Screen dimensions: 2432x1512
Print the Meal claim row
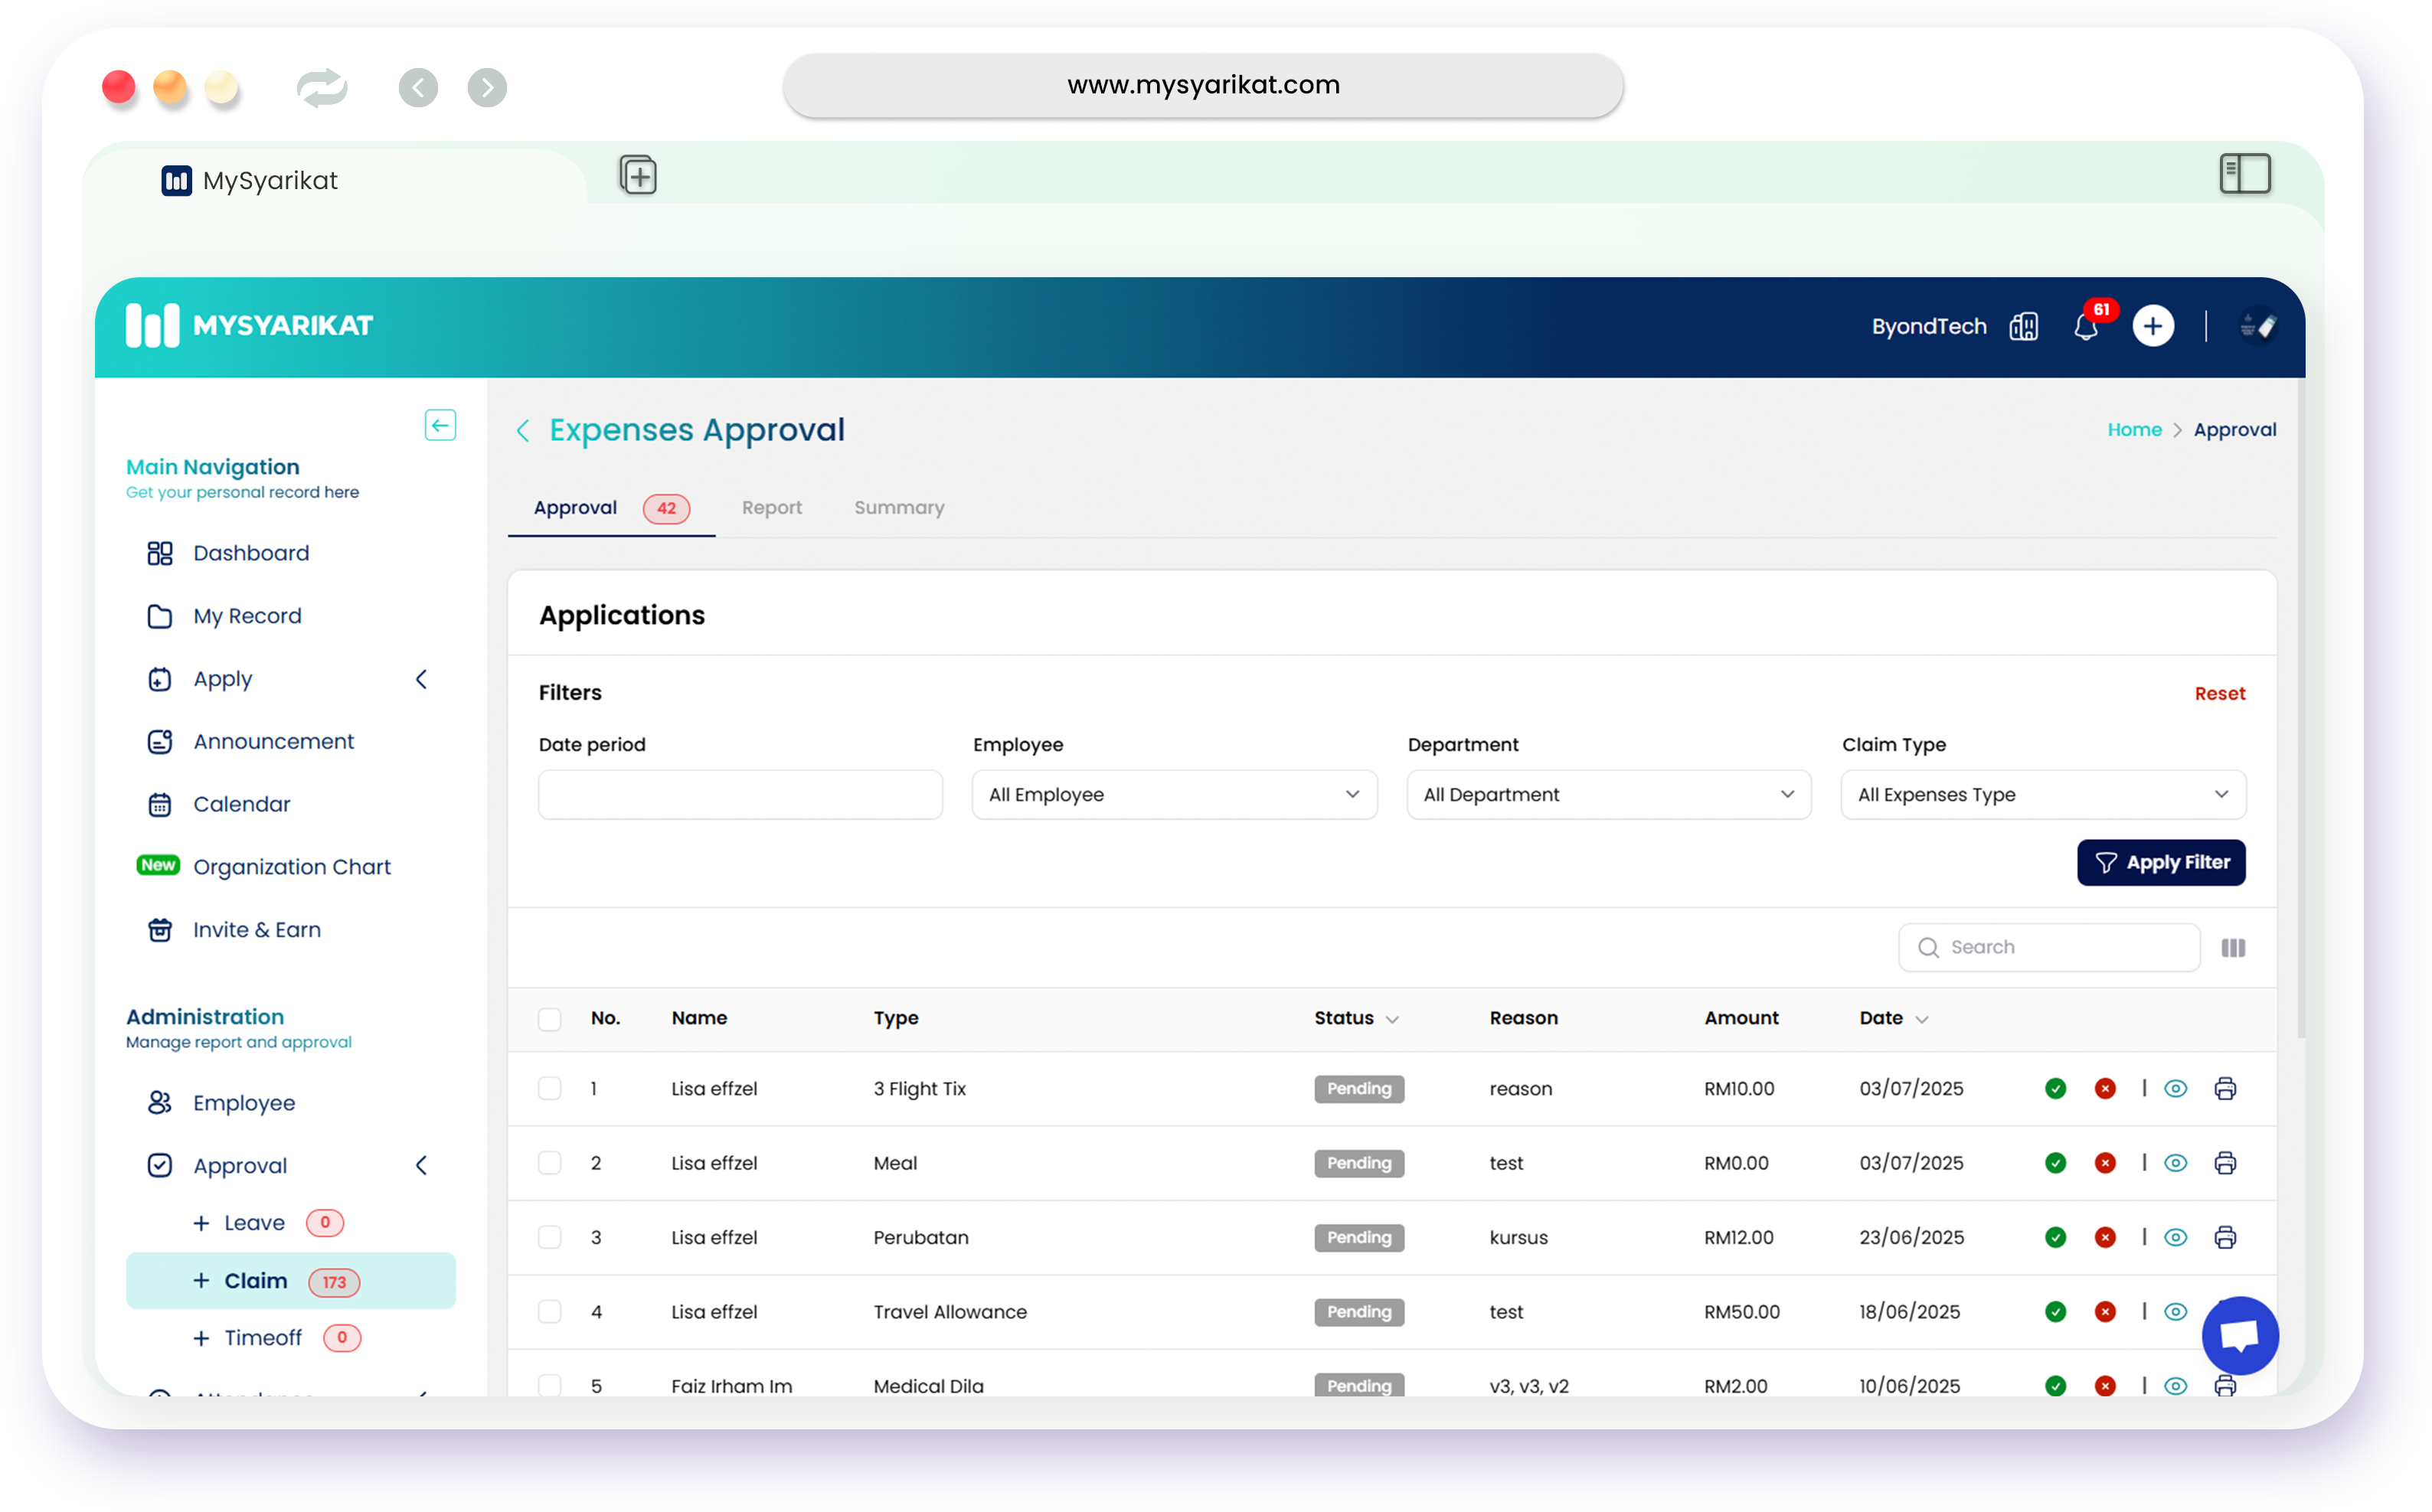click(x=2224, y=1163)
